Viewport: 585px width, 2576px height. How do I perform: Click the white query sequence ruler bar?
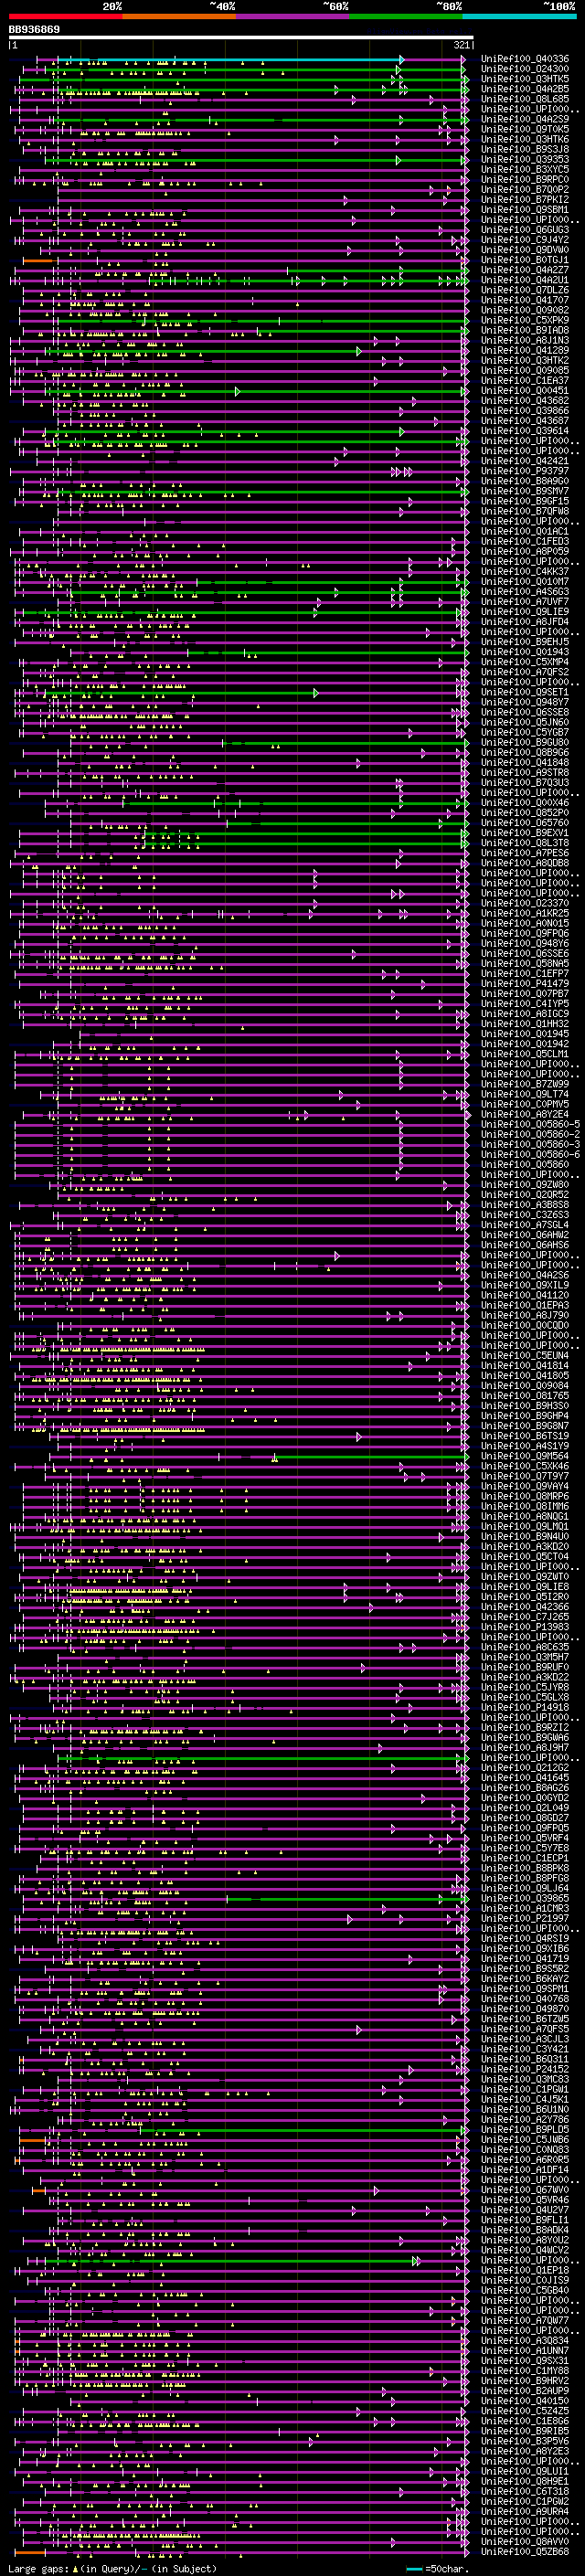(241, 38)
